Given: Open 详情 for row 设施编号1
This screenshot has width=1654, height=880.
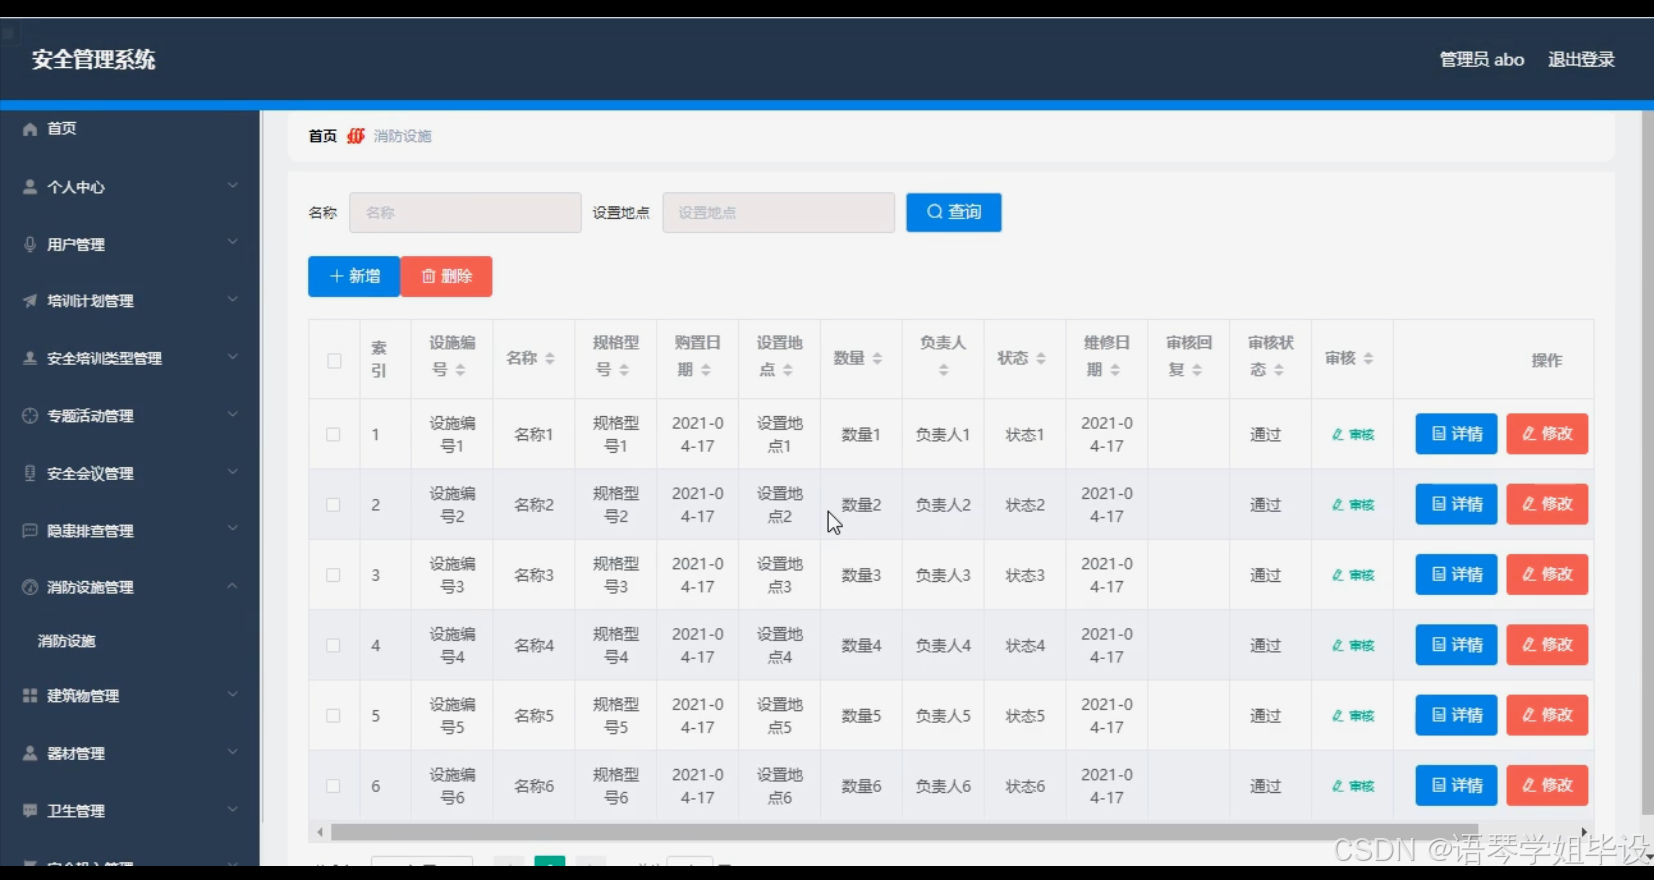Looking at the screenshot, I should (1456, 434).
